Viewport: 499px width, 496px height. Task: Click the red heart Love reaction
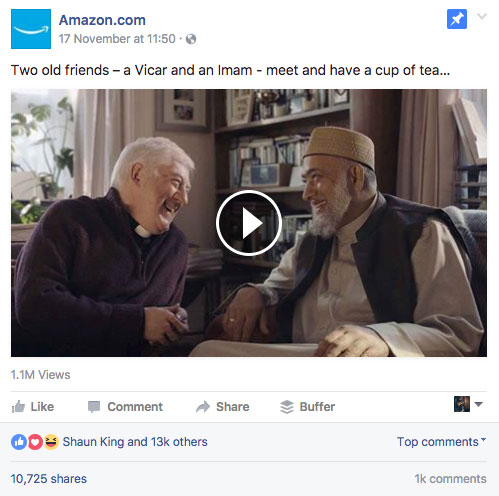tap(35, 442)
